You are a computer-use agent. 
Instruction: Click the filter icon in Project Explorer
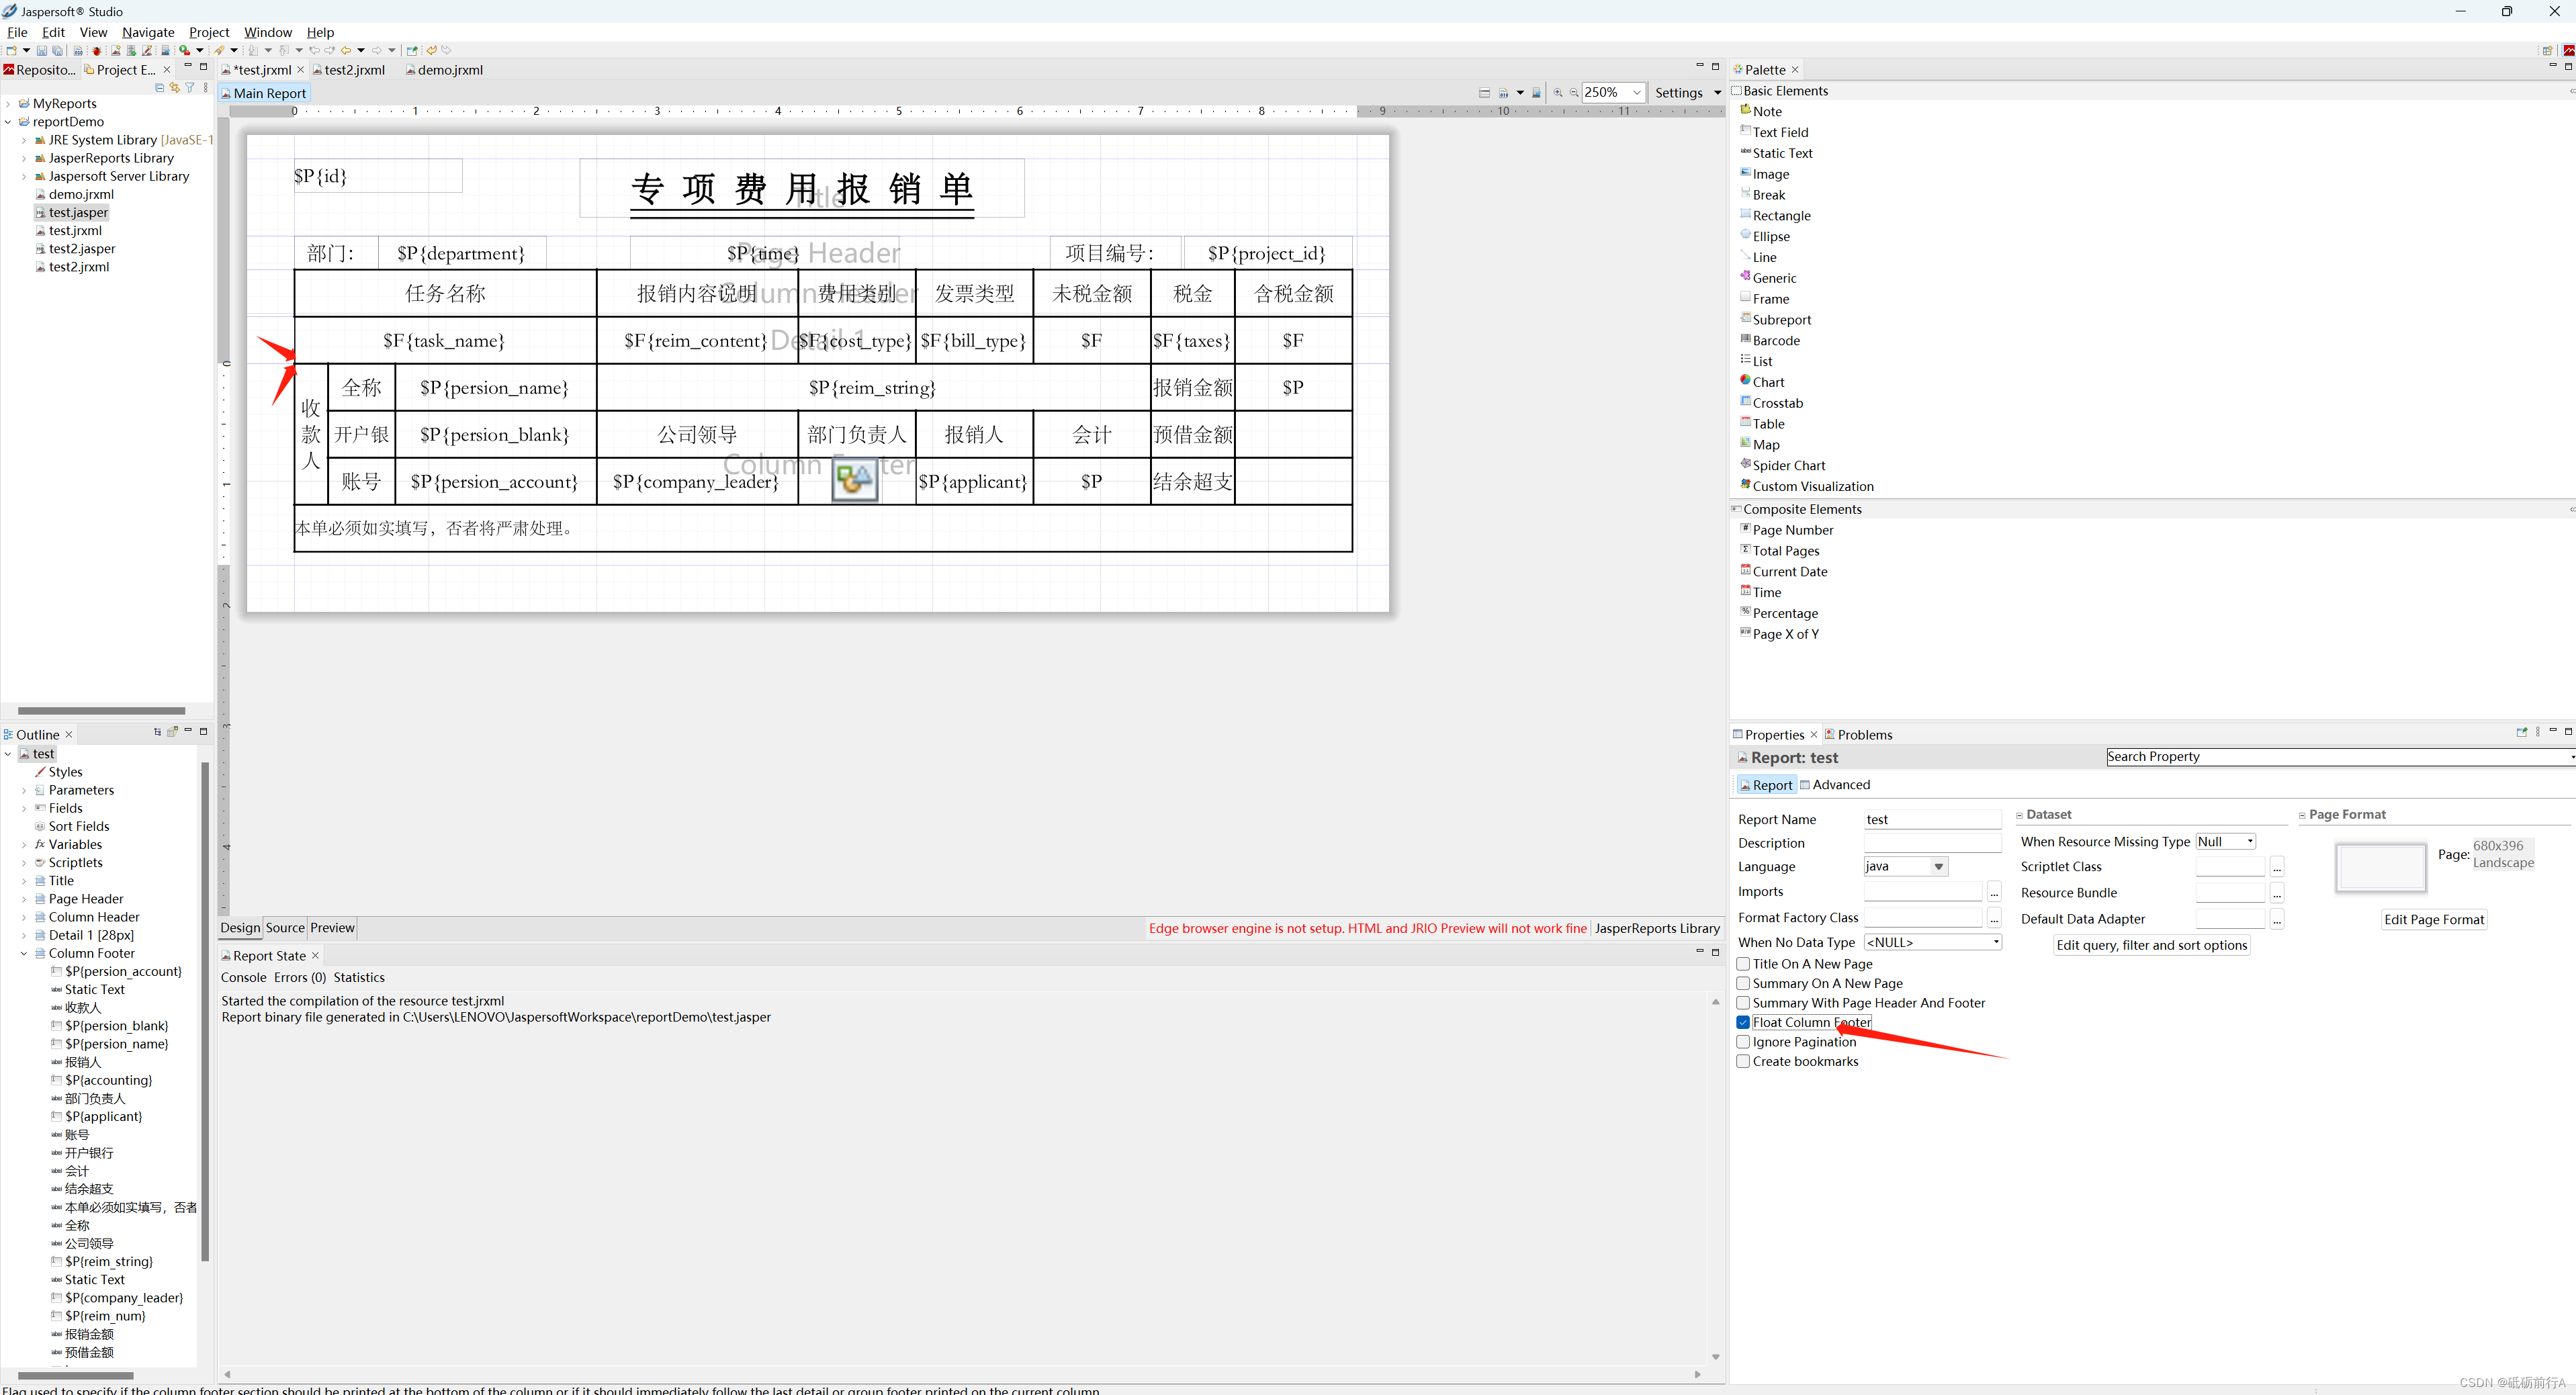[190, 88]
